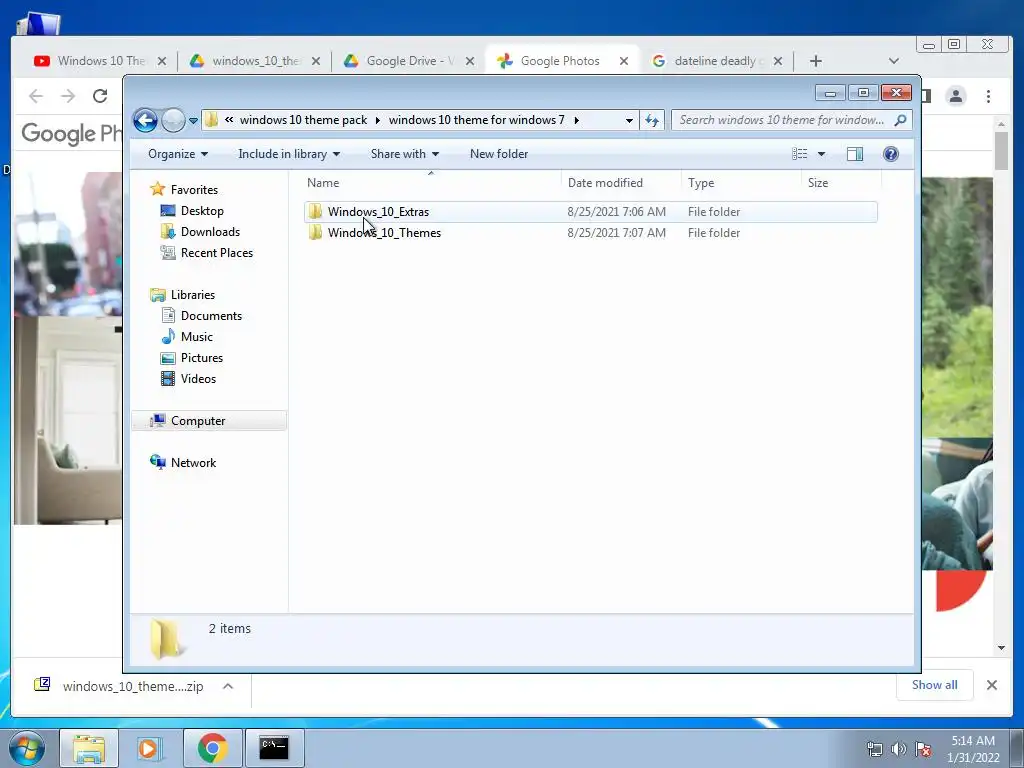
Task: Open Videos library
Action: tap(198, 379)
